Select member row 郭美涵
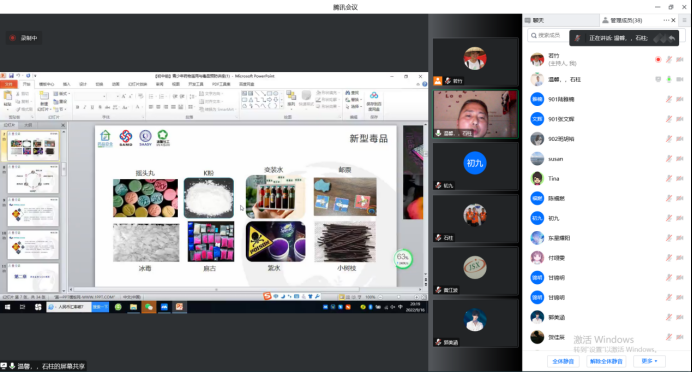The width and height of the screenshot is (692, 372). [607, 317]
